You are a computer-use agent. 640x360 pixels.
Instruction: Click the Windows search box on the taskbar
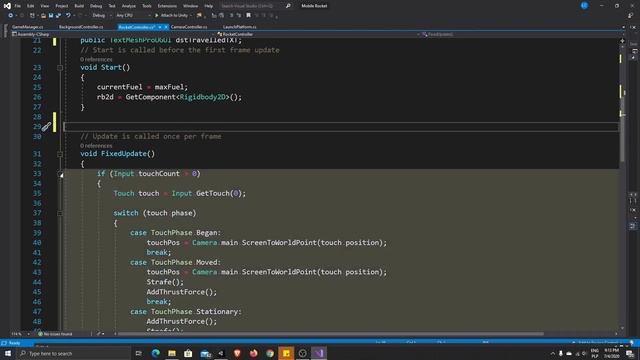pyautogui.click(x=73, y=353)
